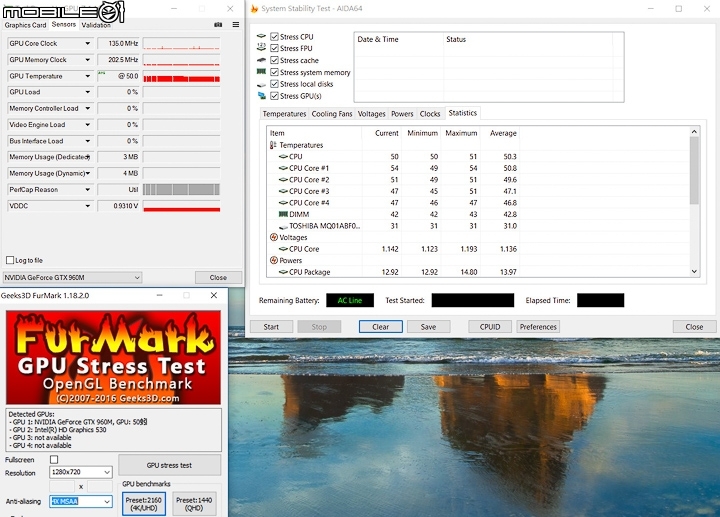This screenshot has width=720, height=517.
Task: Enable FurMark Fullscreen checkbox
Action: (x=54, y=460)
